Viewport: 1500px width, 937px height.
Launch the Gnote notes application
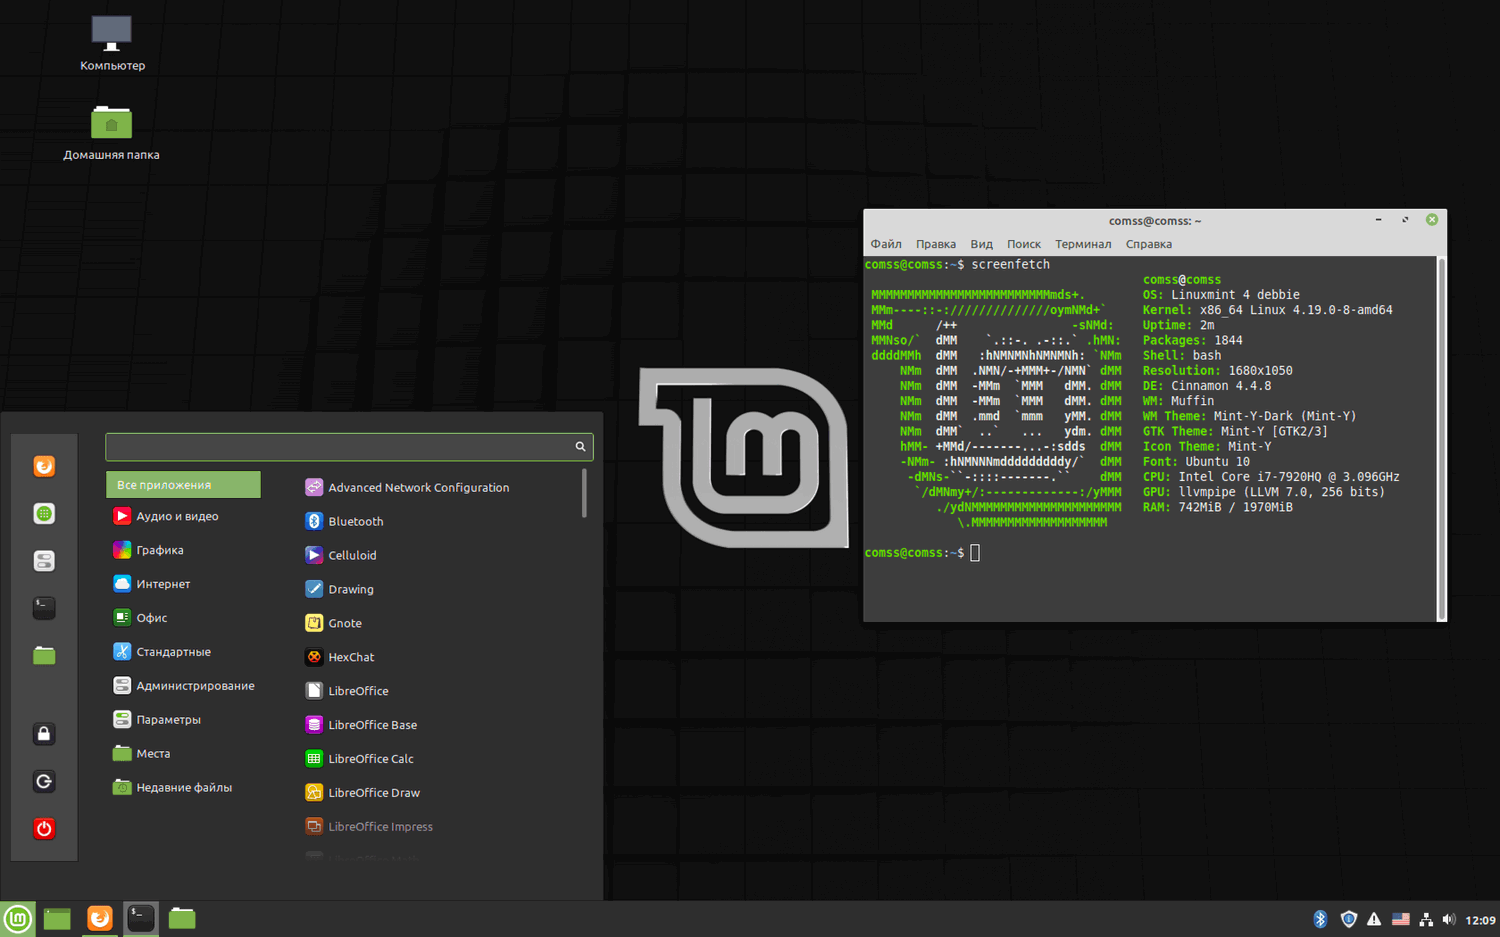(345, 622)
